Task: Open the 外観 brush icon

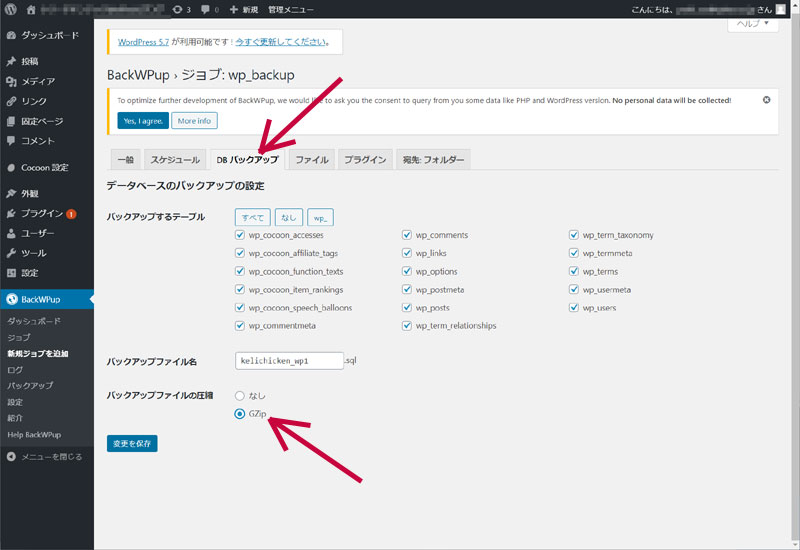Action: coord(11,193)
